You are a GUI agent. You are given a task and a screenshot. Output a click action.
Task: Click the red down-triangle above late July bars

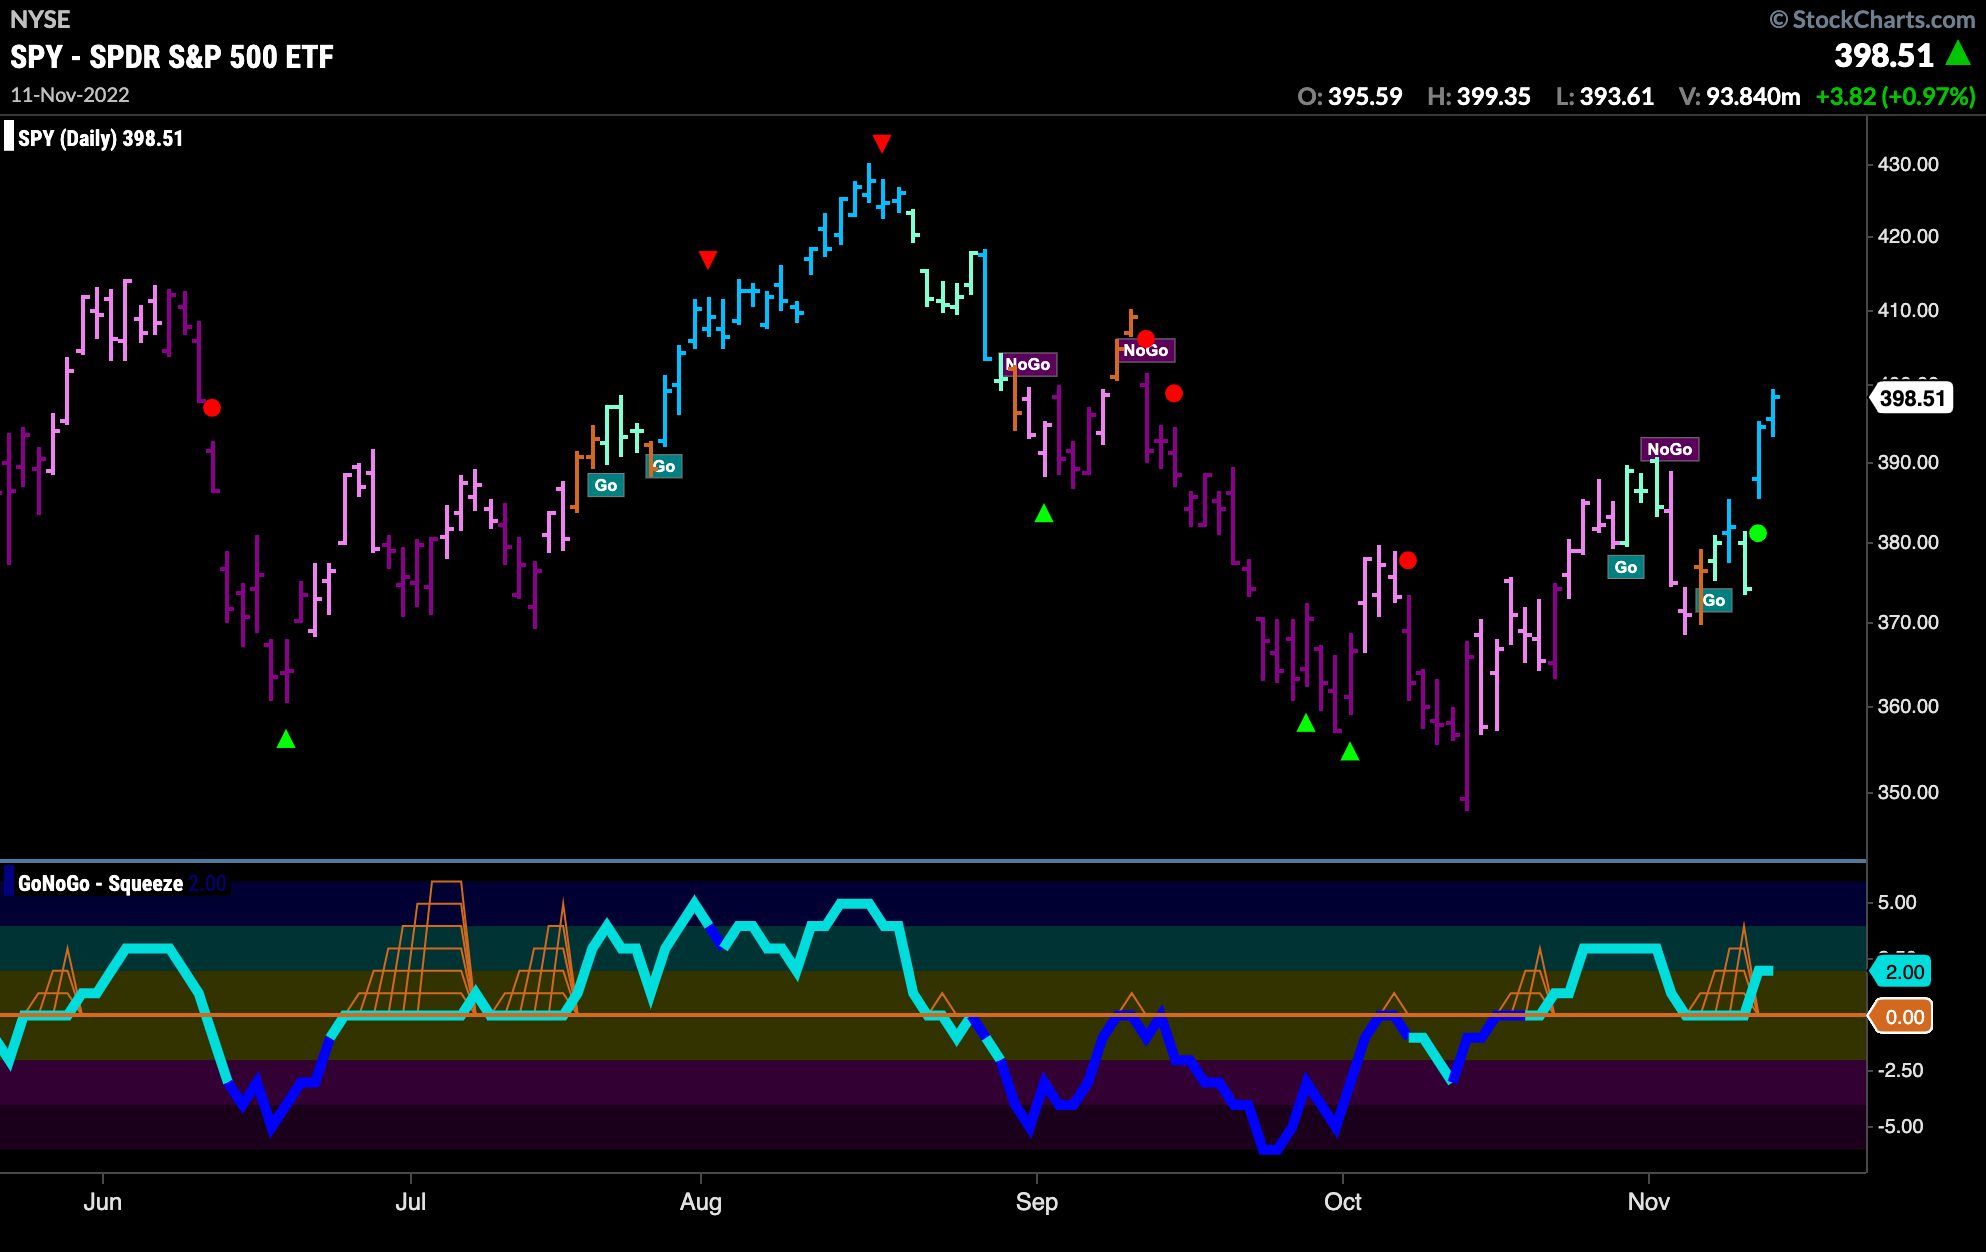708,260
